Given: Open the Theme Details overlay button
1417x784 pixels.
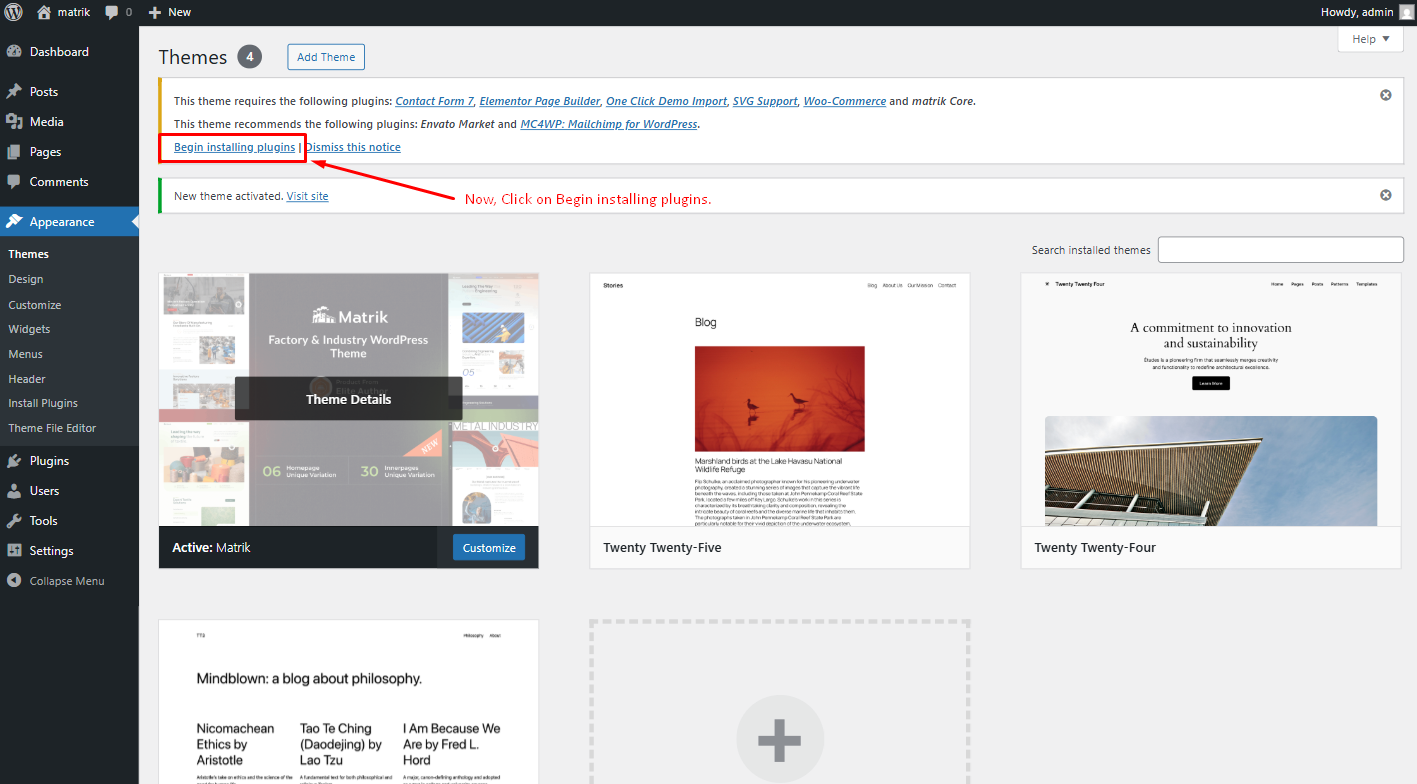Looking at the screenshot, I should click(349, 399).
